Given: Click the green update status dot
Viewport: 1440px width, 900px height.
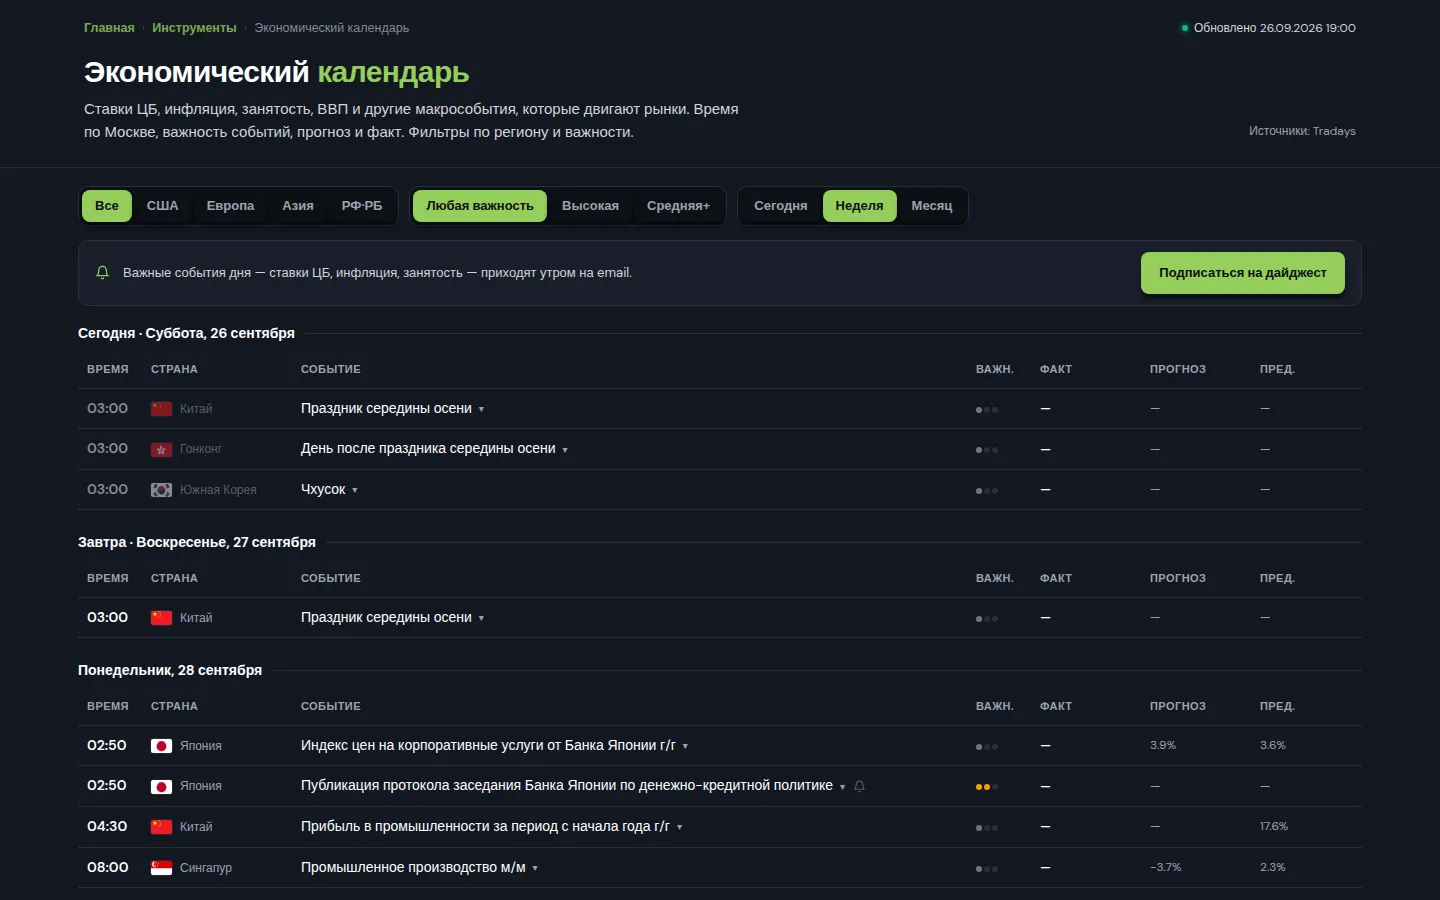Looking at the screenshot, I should coord(1185,28).
